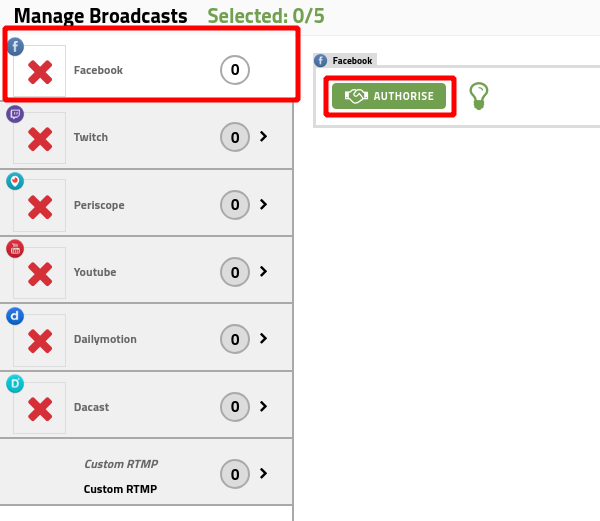Click the Dailymotion count badge showing 0
Screen dimensions: 600x521
235,339
